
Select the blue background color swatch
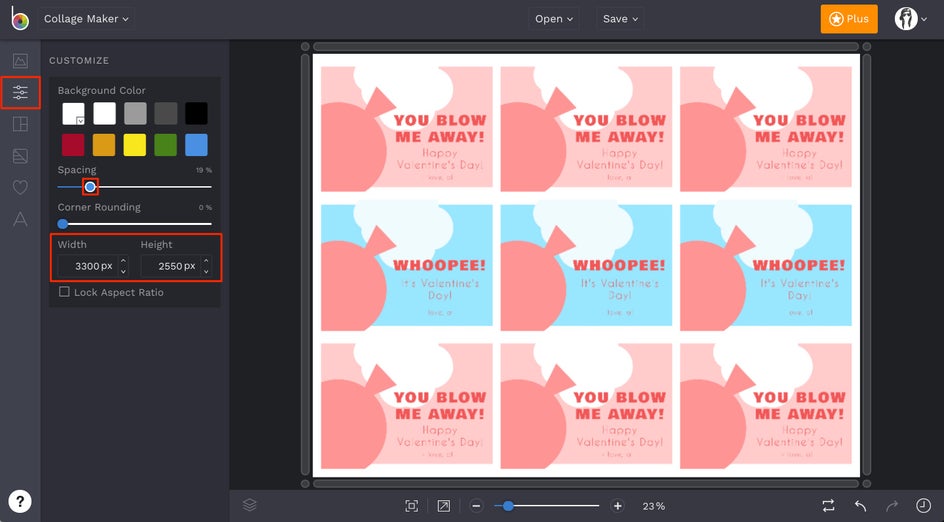click(196, 145)
